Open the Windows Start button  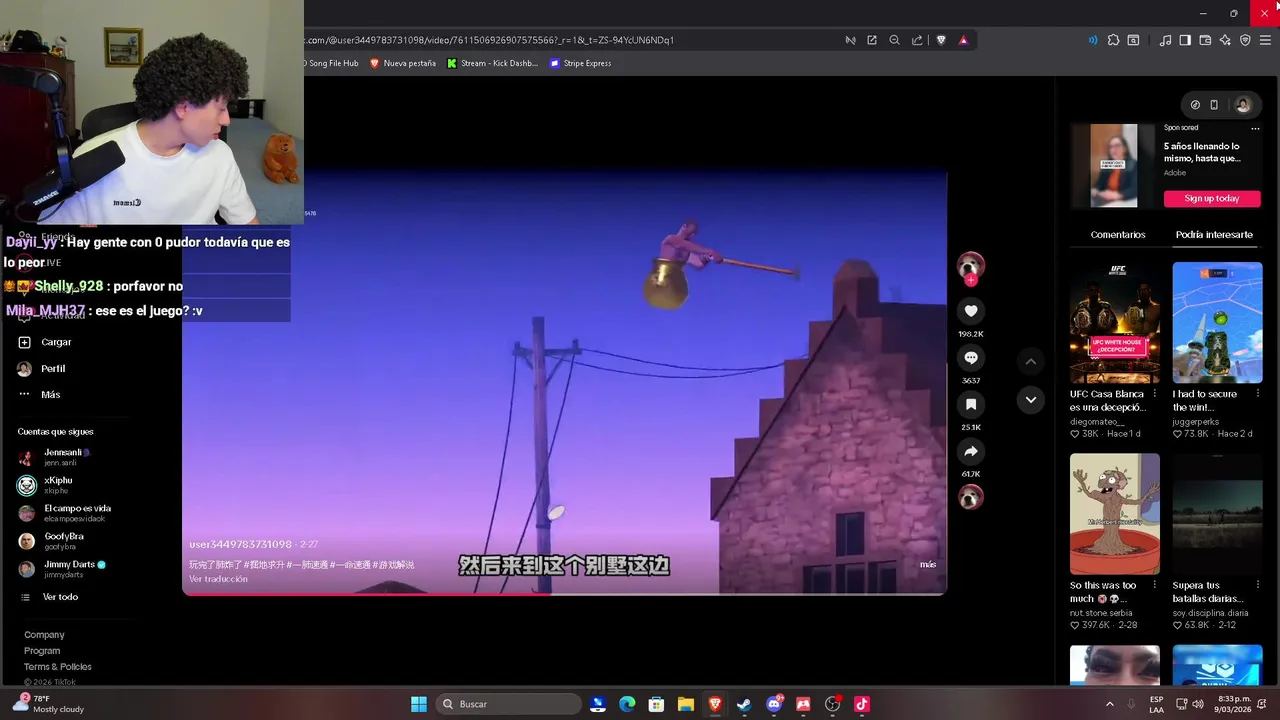(x=419, y=704)
